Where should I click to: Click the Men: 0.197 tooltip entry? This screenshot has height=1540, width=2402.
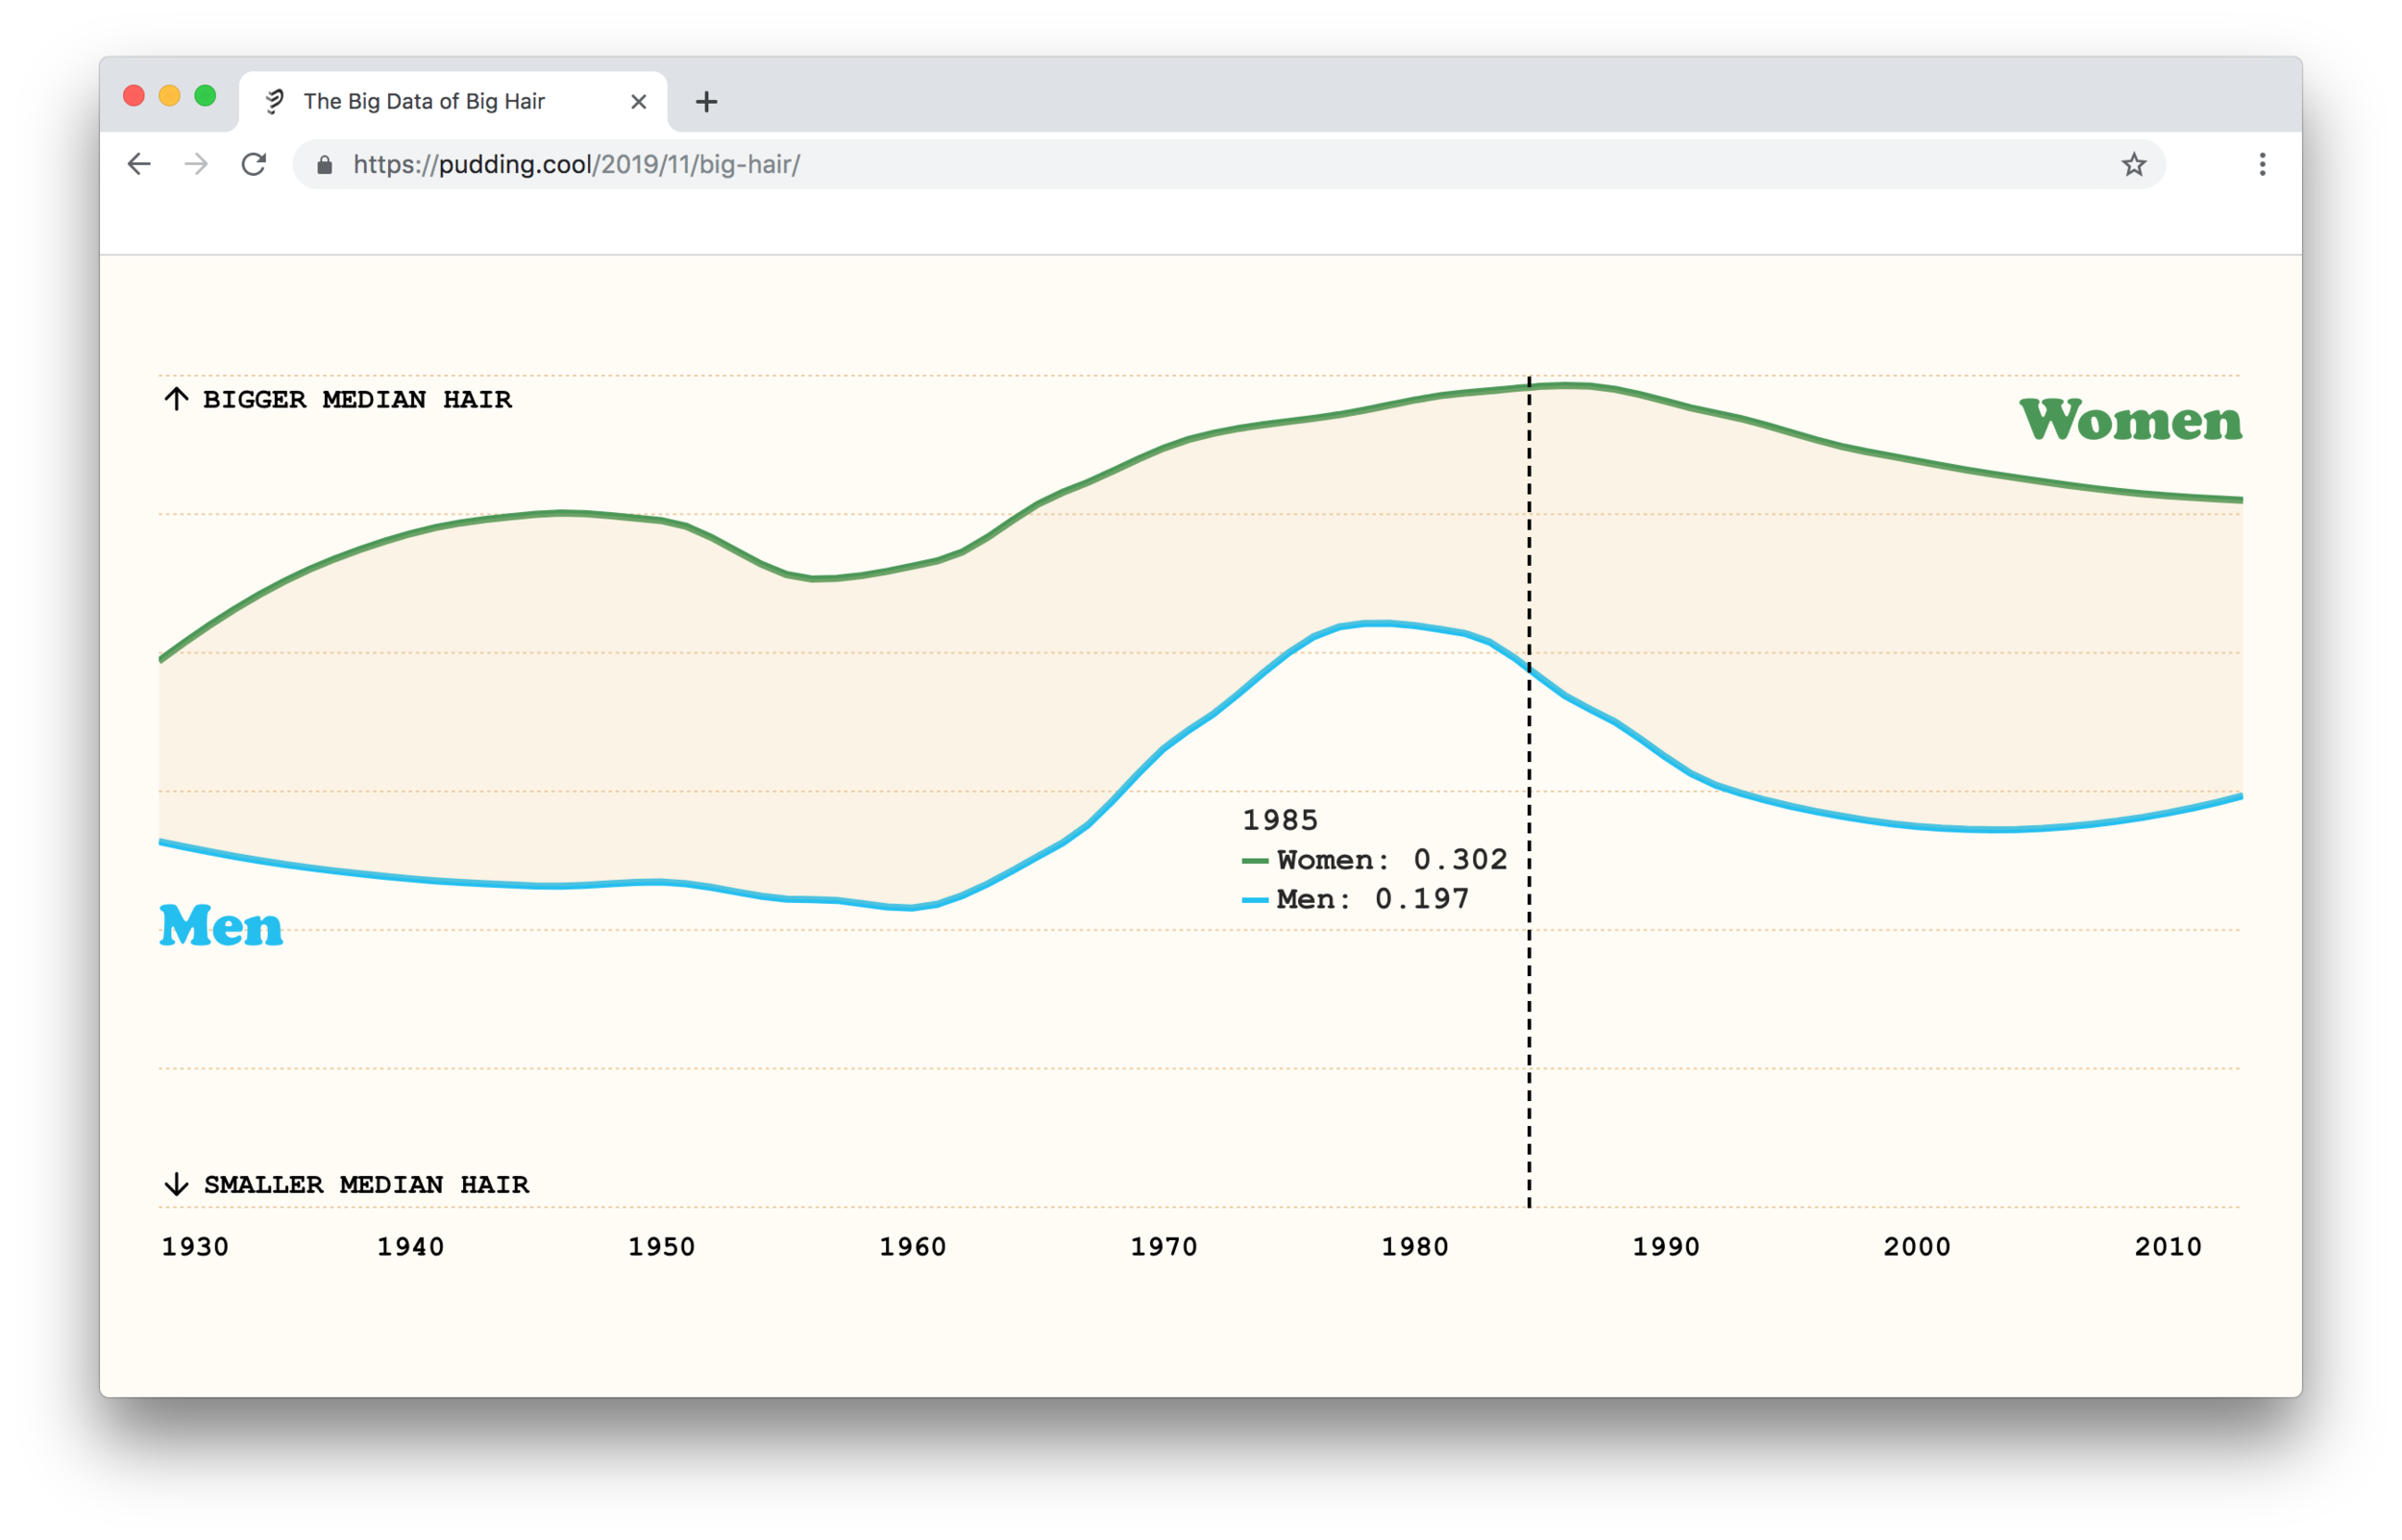pos(1355,898)
